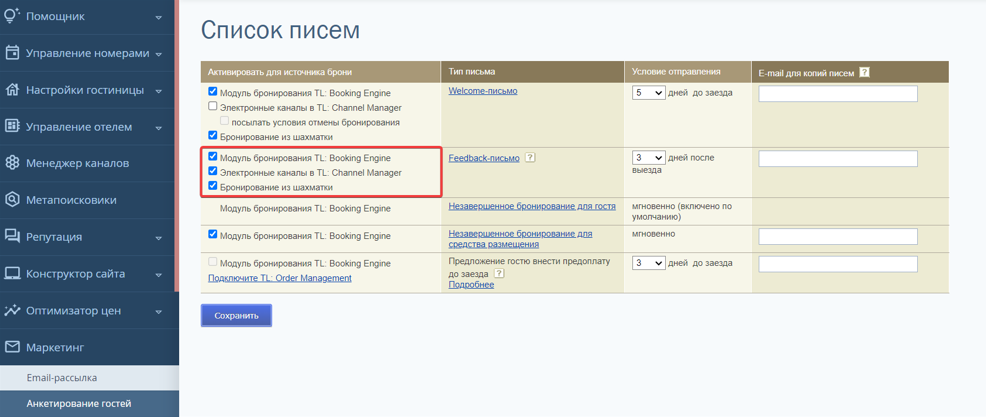Expand the Конструктор сайта menu chevron
This screenshot has height=417, width=986.
[x=158, y=275]
